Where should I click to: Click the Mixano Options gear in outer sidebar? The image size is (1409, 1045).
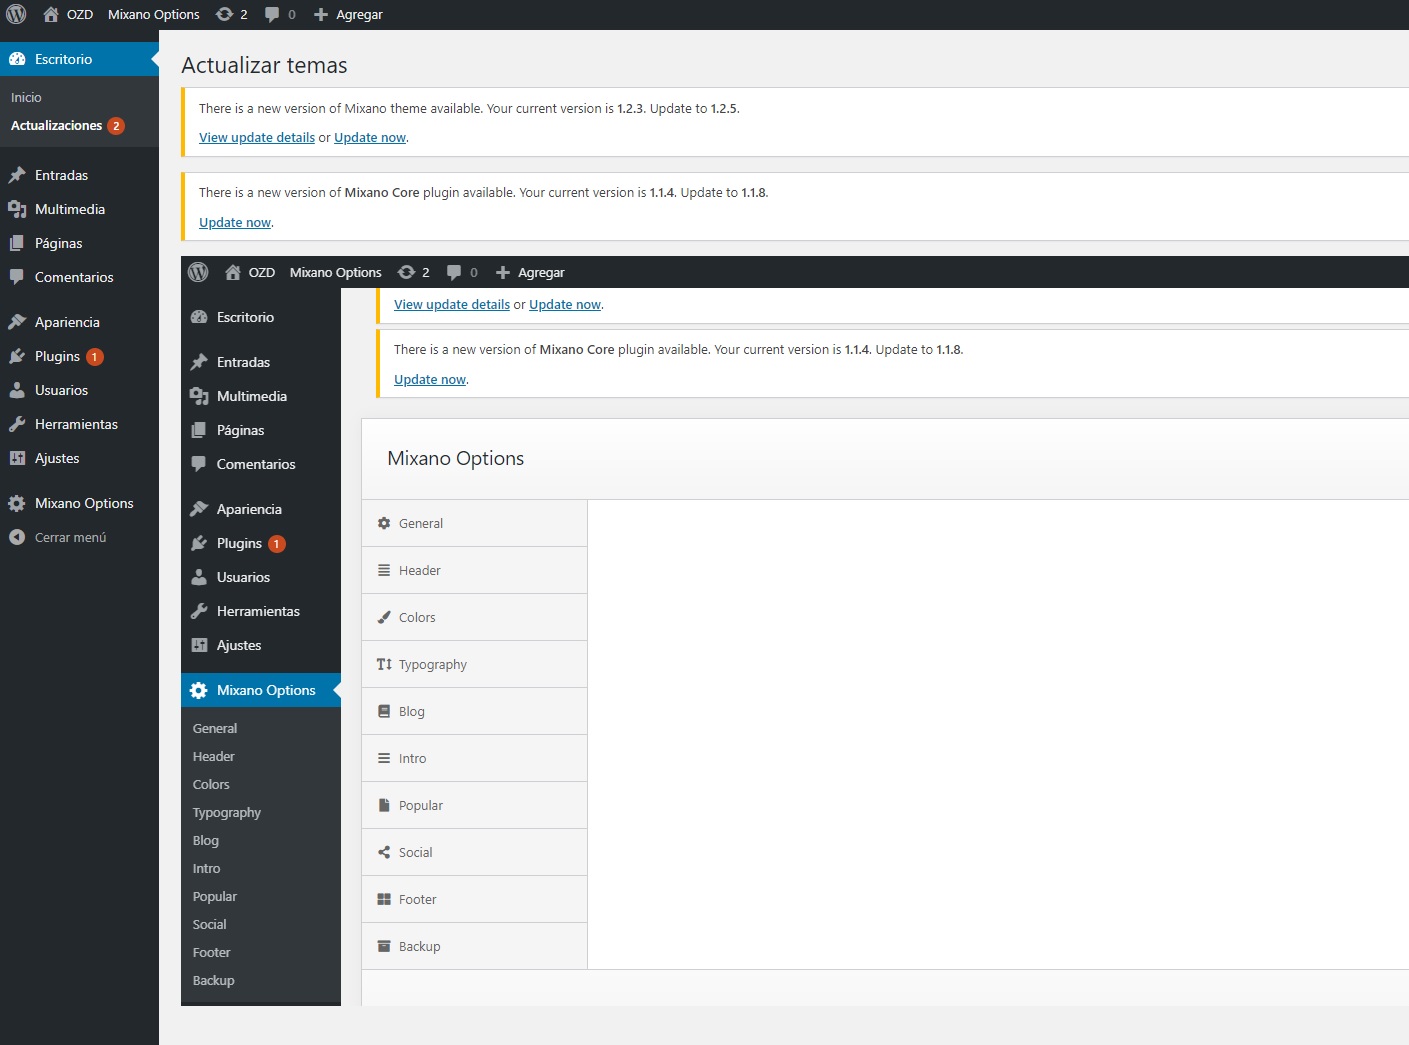point(17,503)
